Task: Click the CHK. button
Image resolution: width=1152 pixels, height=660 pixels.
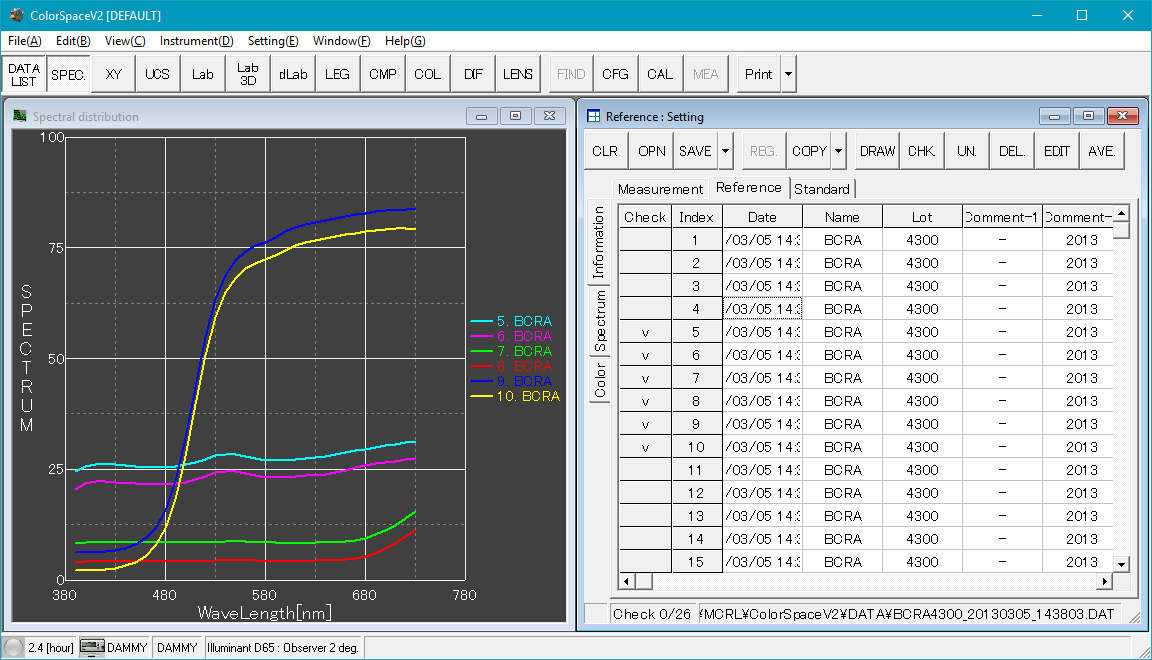Action: coord(921,151)
